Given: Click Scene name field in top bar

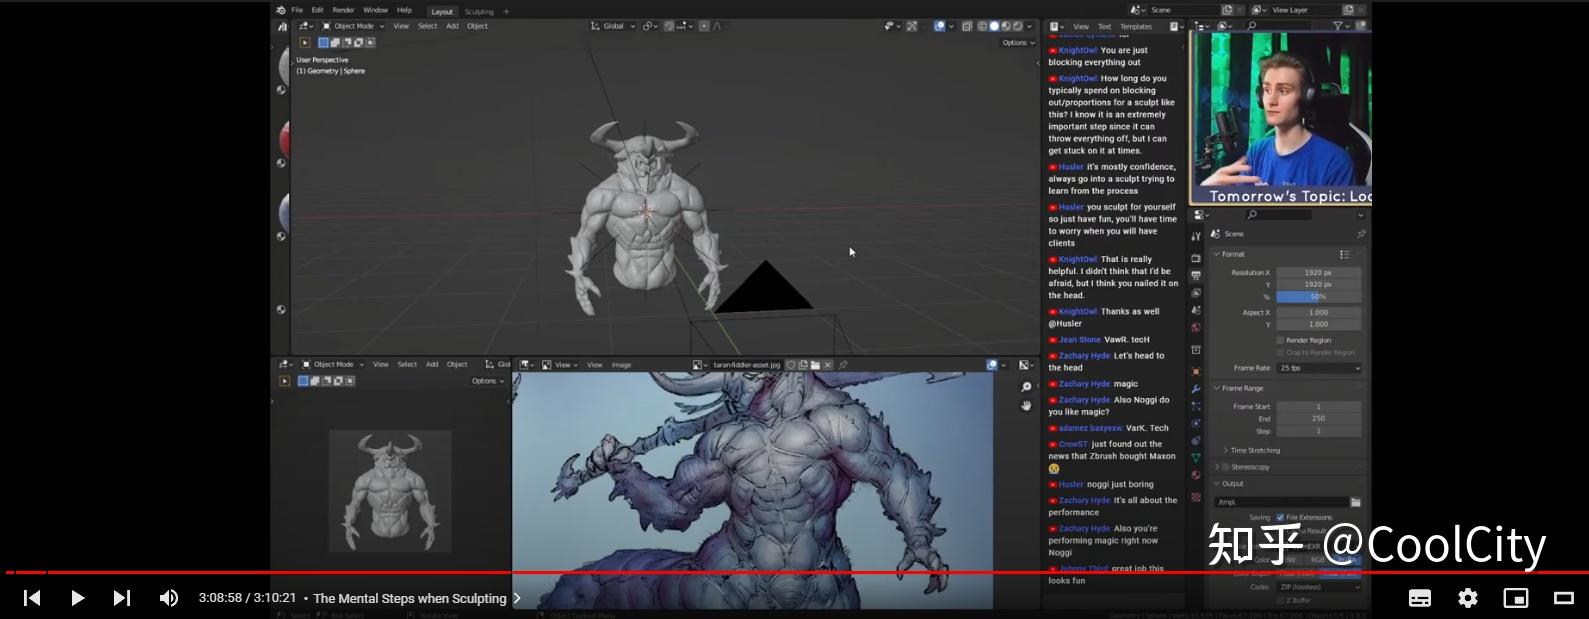Looking at the screenshot, I should [x=1184, y=10].
